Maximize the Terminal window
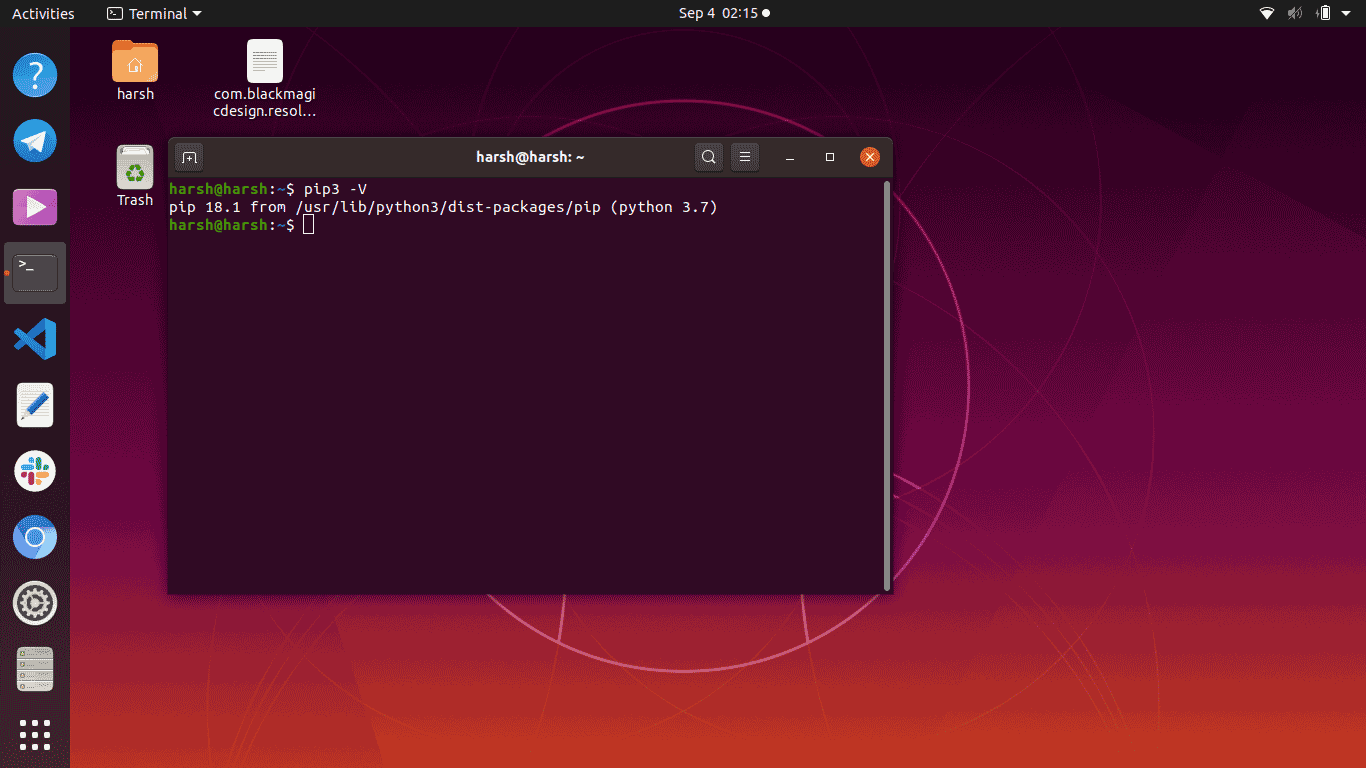The image size is (1366, 768). coord(830,157)
